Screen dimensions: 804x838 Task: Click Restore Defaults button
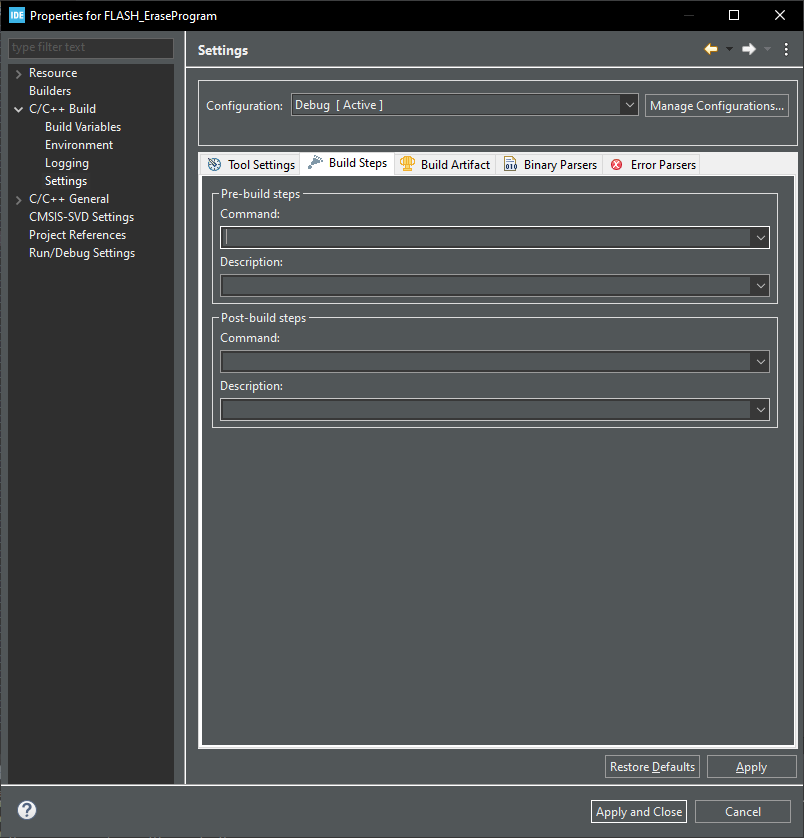(652, 767)
